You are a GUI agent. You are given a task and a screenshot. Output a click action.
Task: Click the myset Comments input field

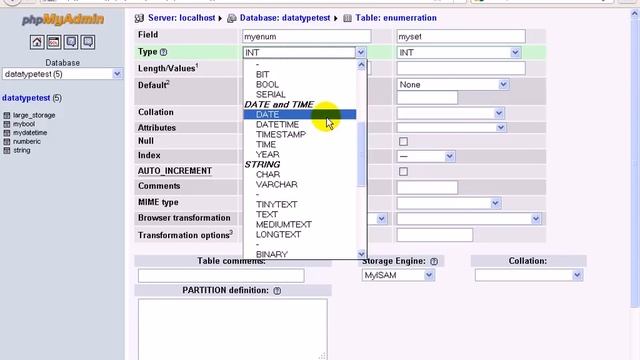pyautogui.click(x=427, y=187)
